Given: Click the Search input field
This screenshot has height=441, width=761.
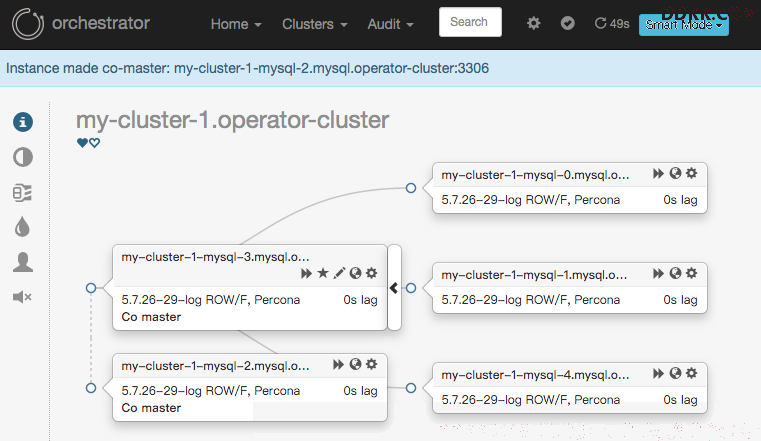Looking at the screenshot, I should point(470,22).
